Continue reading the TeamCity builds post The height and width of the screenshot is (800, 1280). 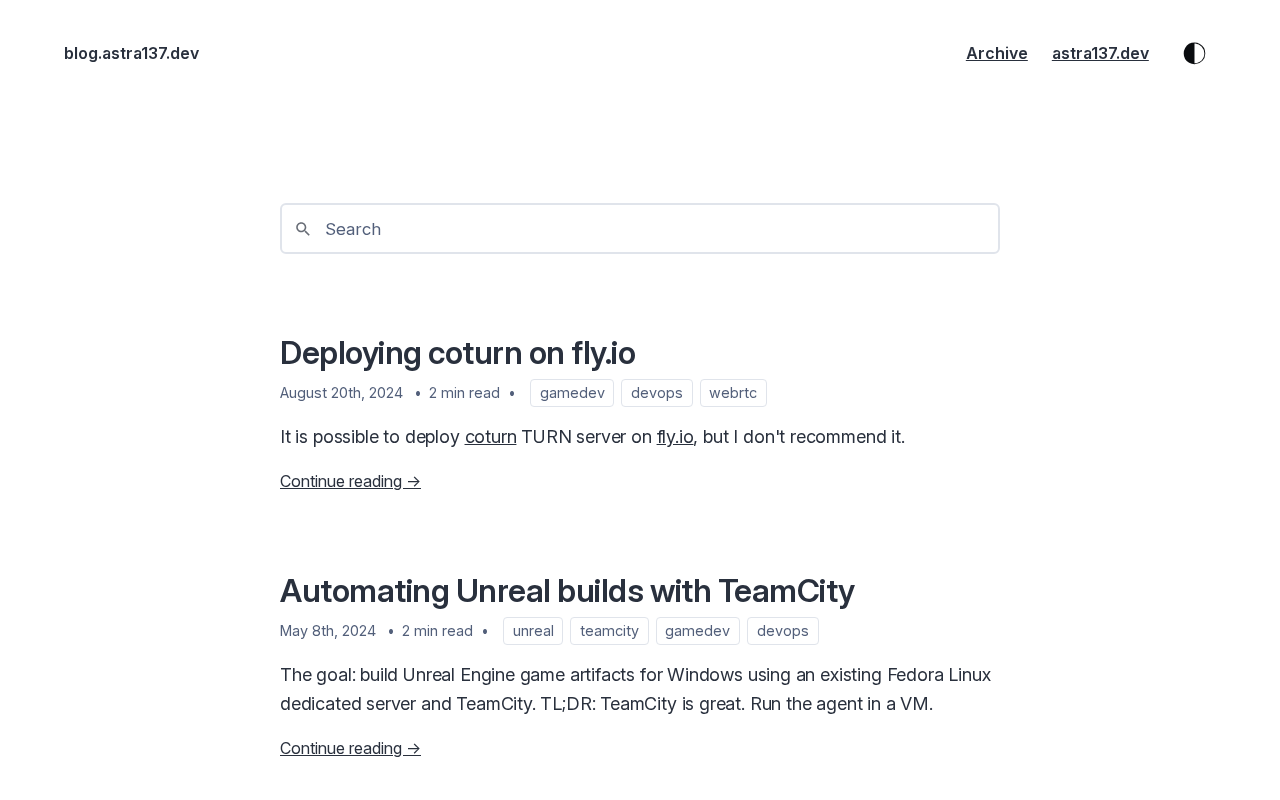coord(350,748)
